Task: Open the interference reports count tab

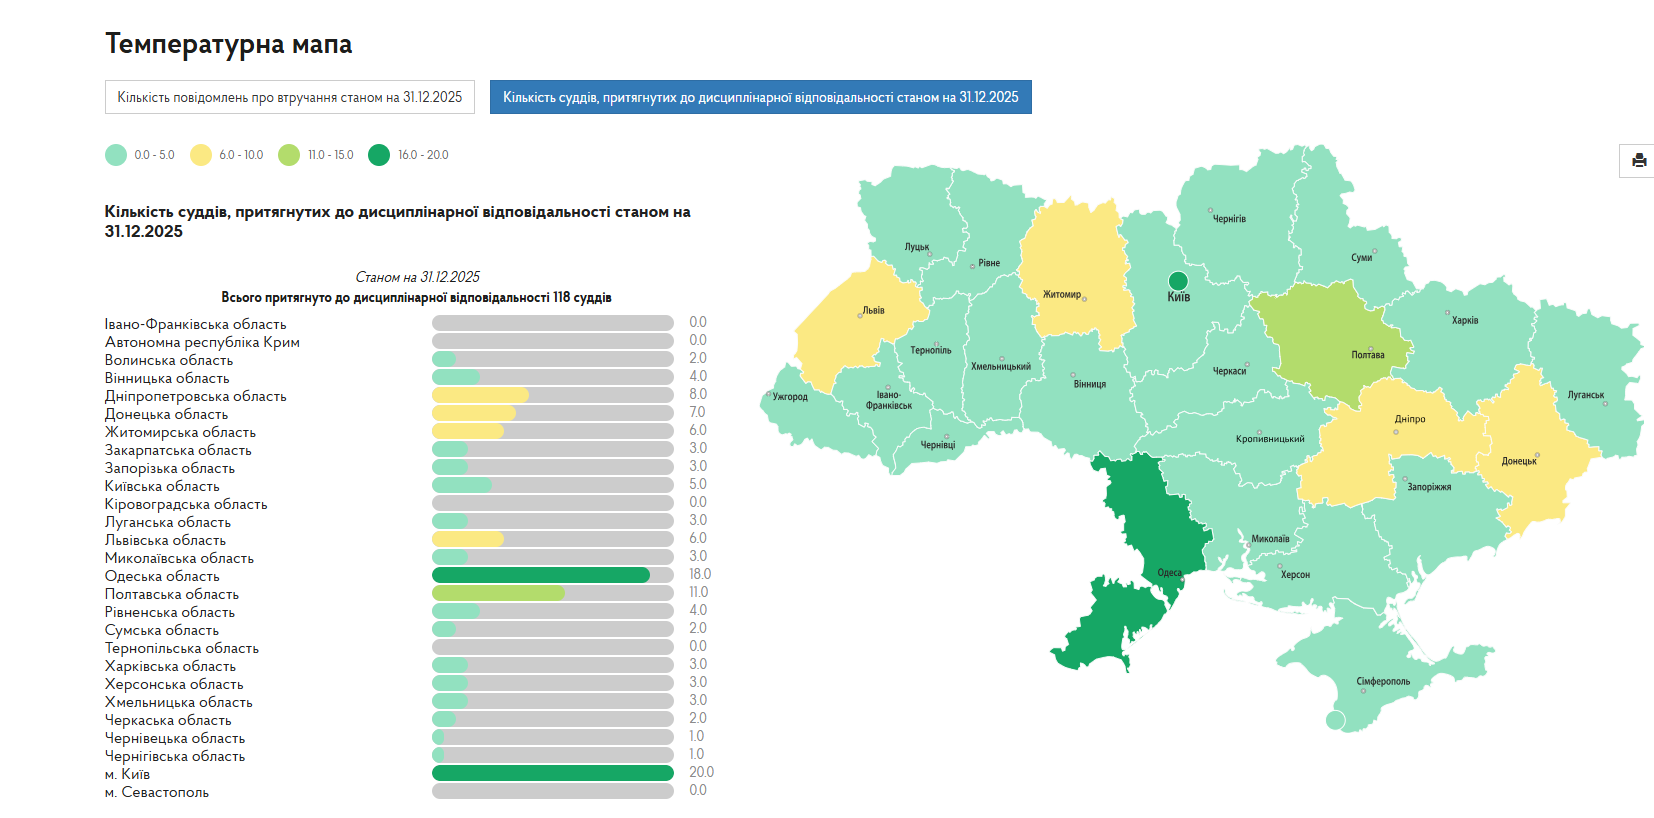Action: pos(290,97)
